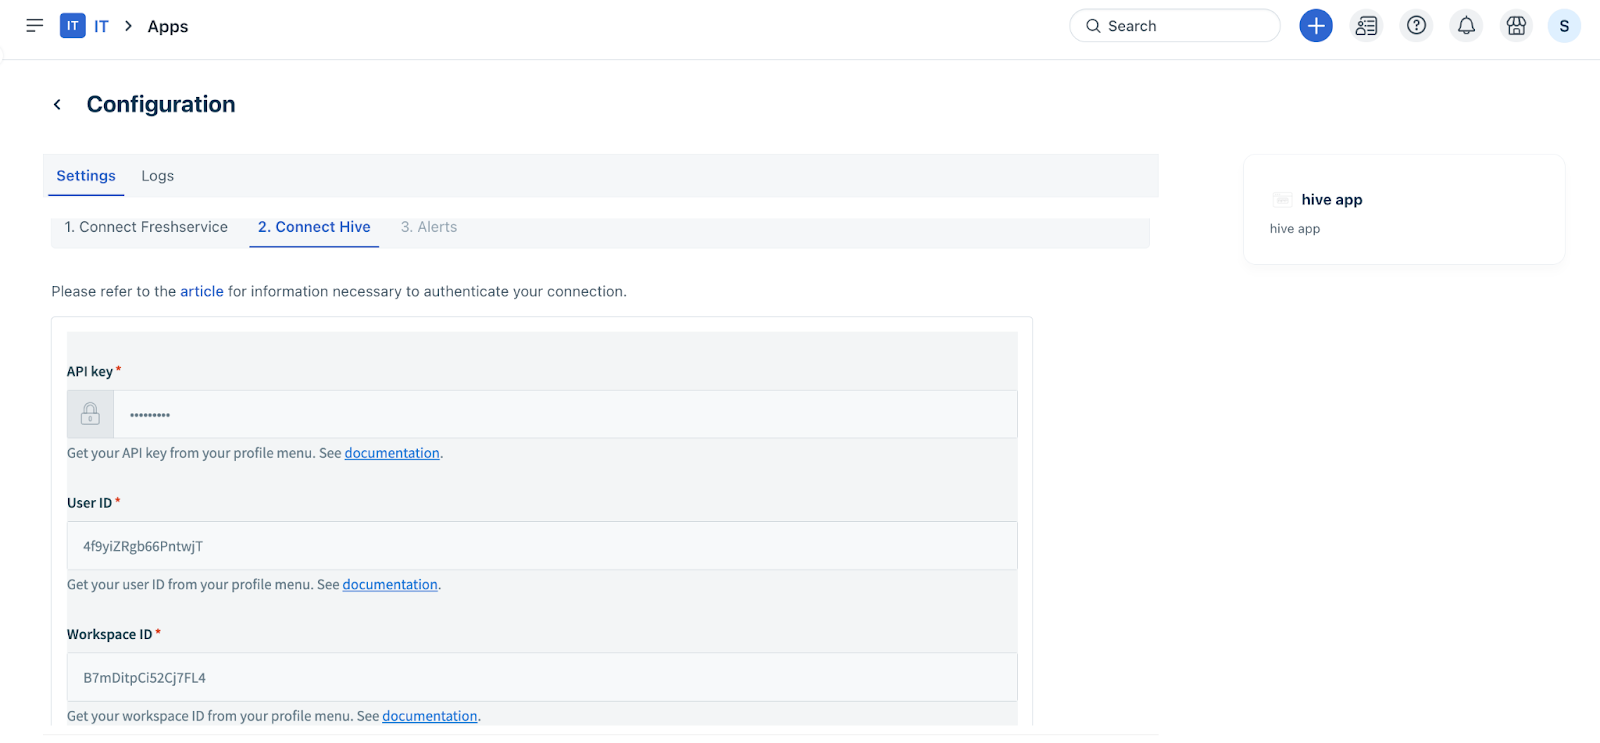Select step 2. Connect Hive
This screenshot has width=1600, height=743.
(314, 227)
